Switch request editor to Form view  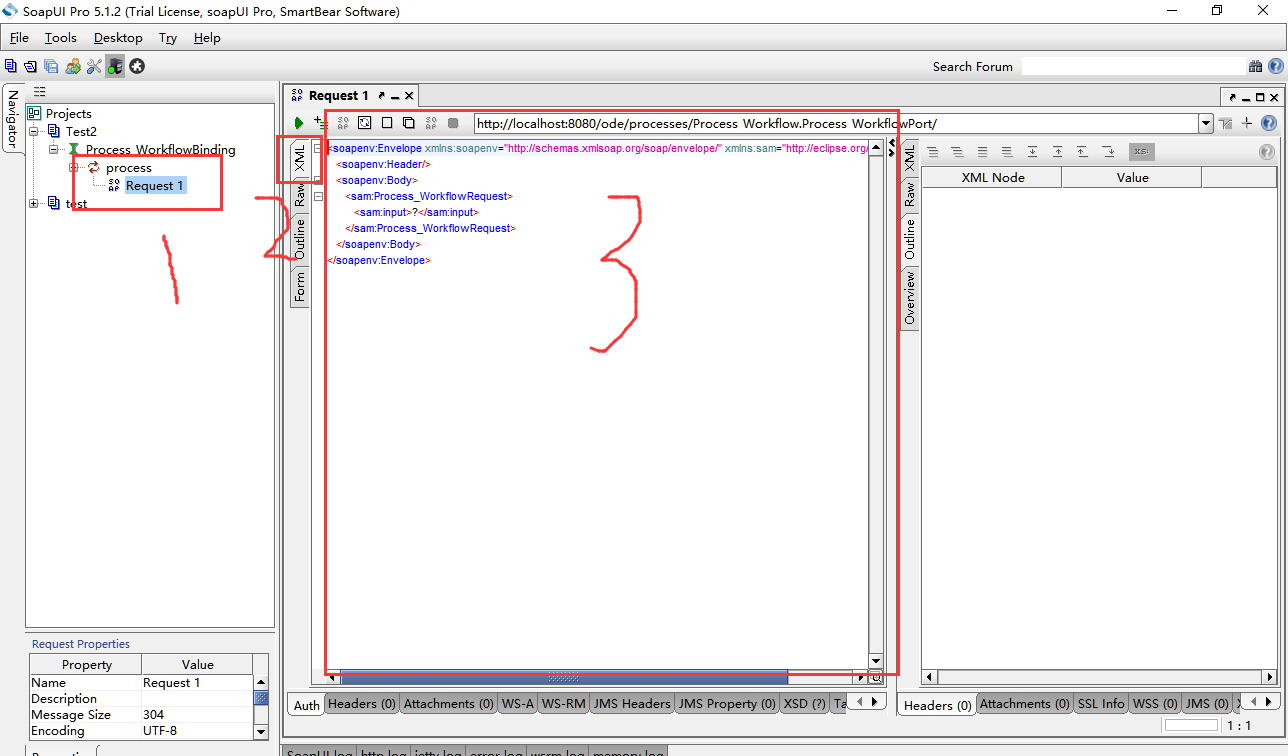(299, 287)
